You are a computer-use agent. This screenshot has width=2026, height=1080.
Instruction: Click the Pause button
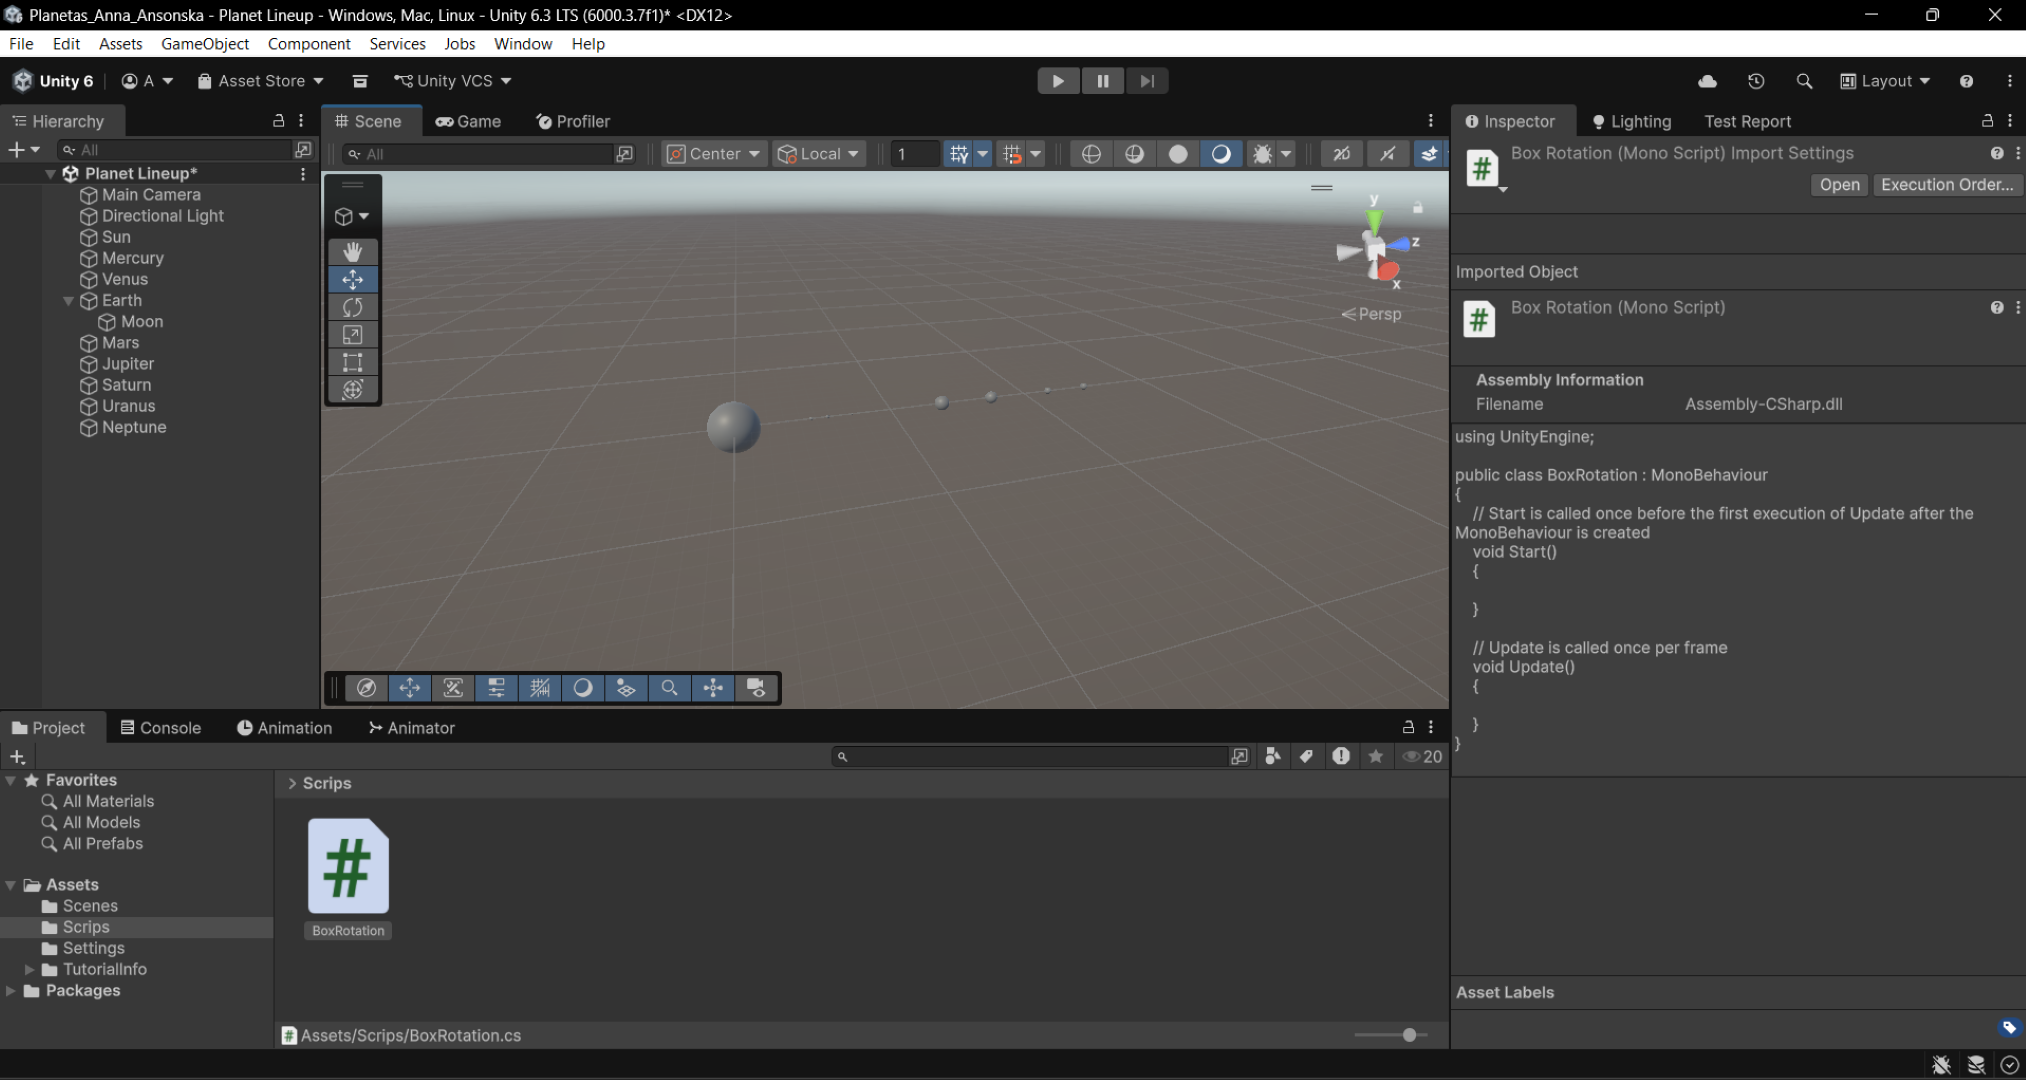(x=1102, y=81)
